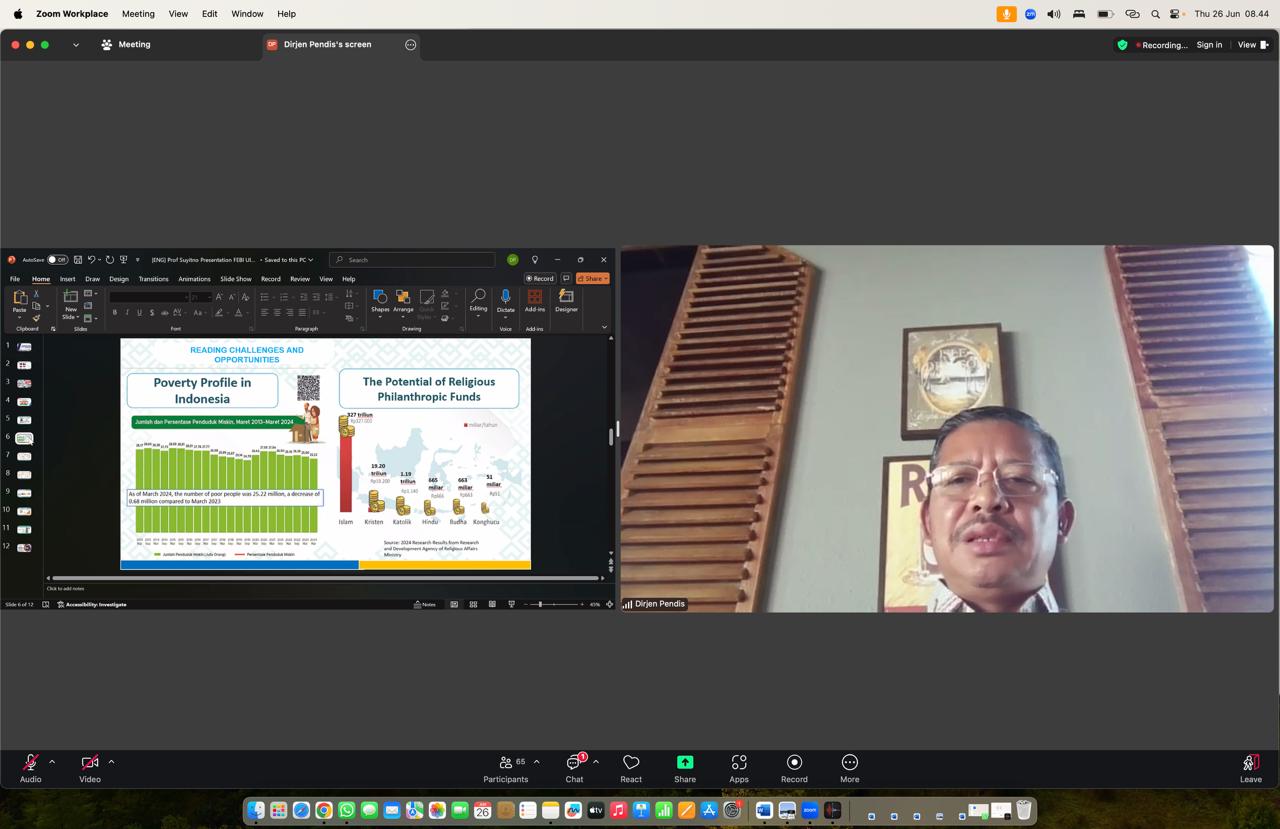This screenshot has height=829, width=1280.
Task: Expand the Participants options arrow
Action: coord(536,762)
